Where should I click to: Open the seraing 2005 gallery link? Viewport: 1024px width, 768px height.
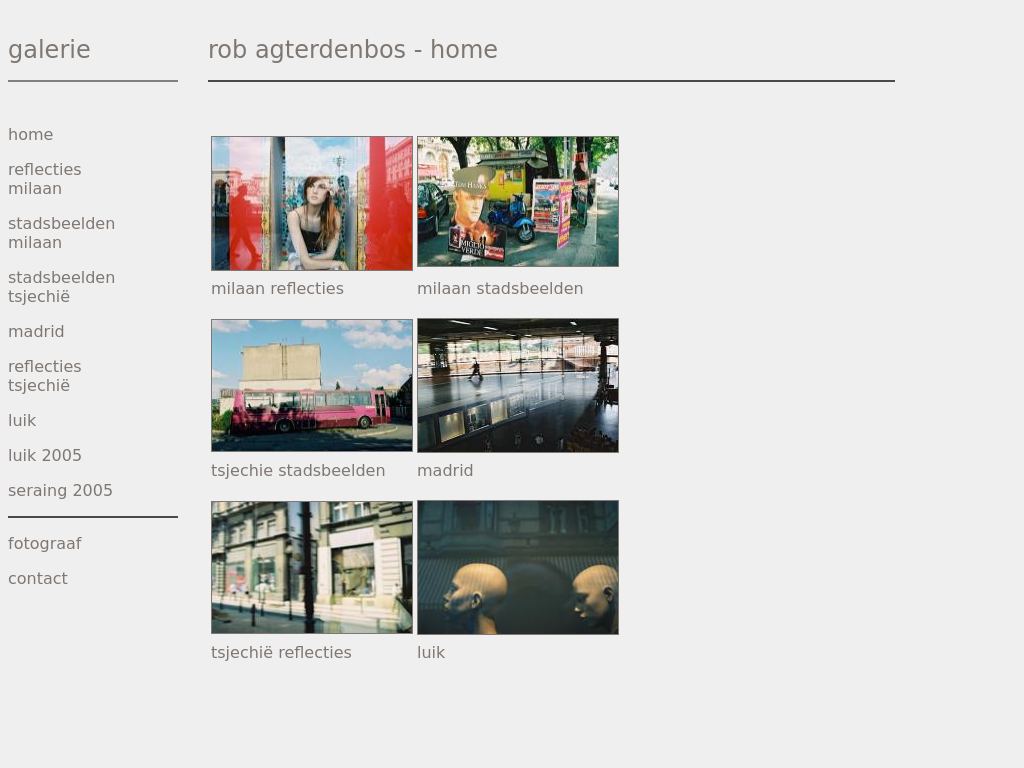point(60,490)
